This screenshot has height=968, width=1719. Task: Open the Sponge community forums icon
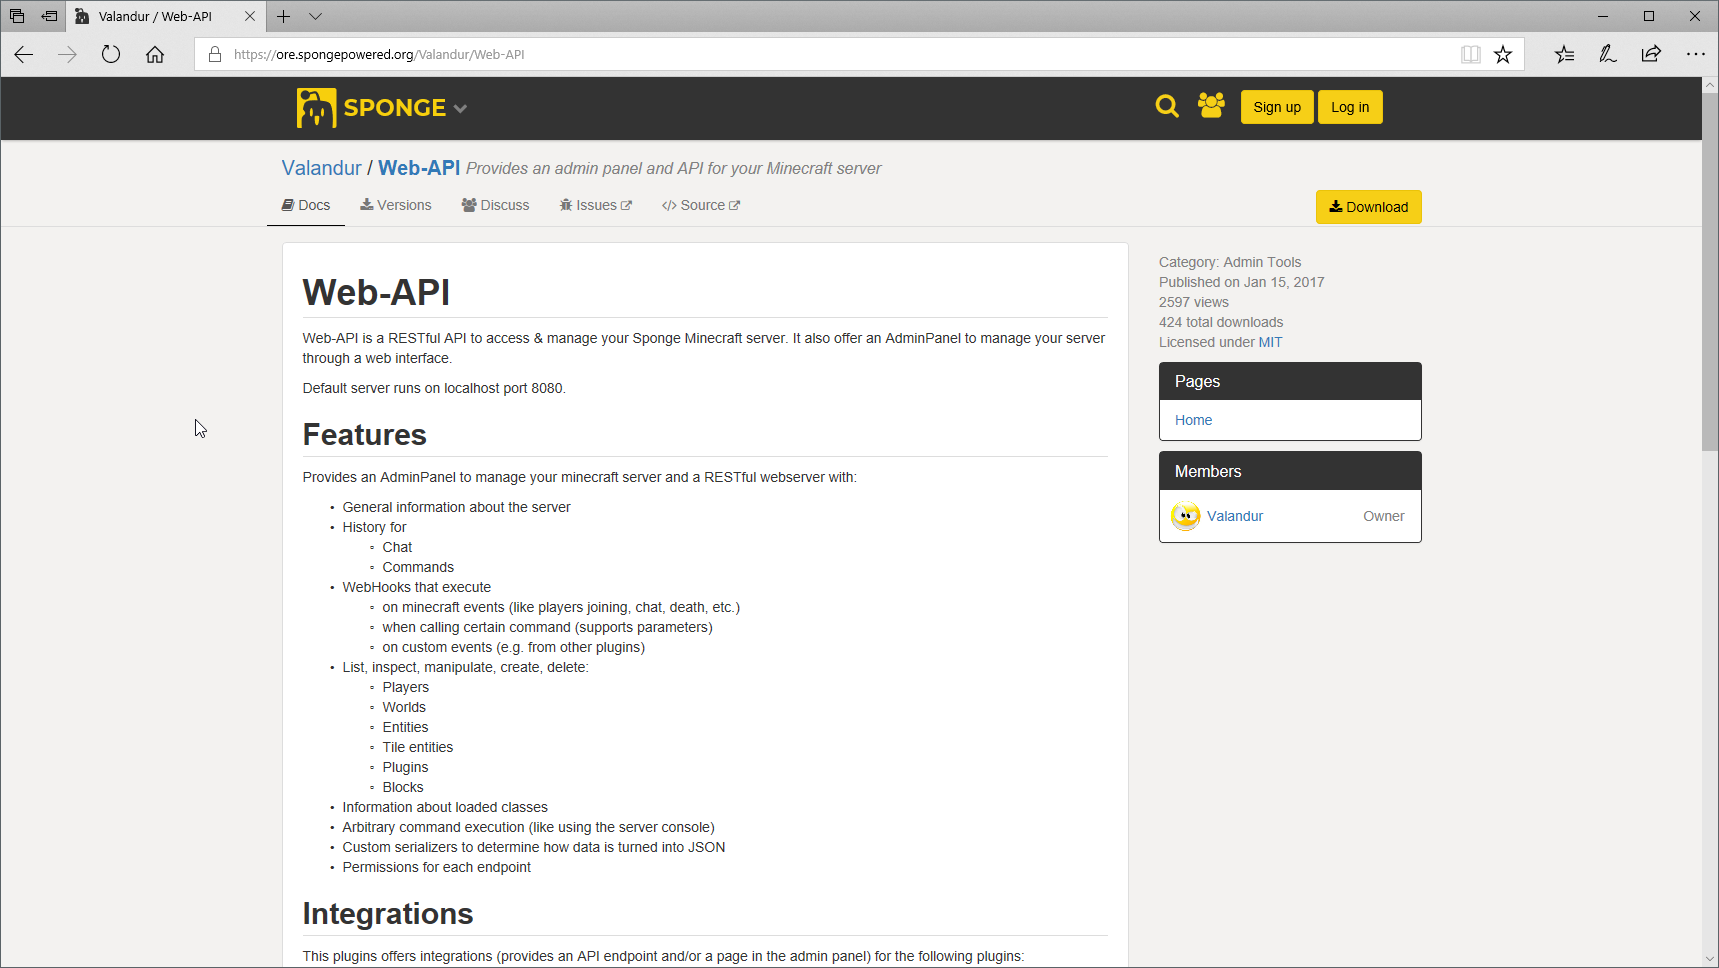(x=1210, y=106)
